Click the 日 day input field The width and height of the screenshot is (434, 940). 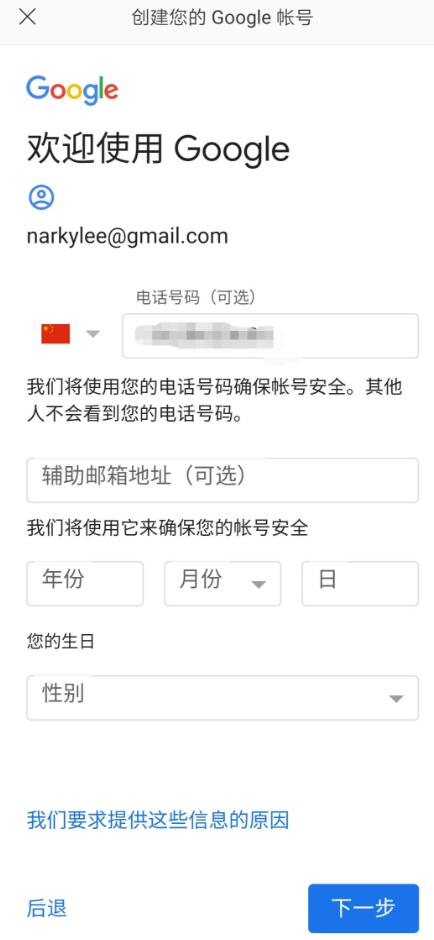coord(360,583)
